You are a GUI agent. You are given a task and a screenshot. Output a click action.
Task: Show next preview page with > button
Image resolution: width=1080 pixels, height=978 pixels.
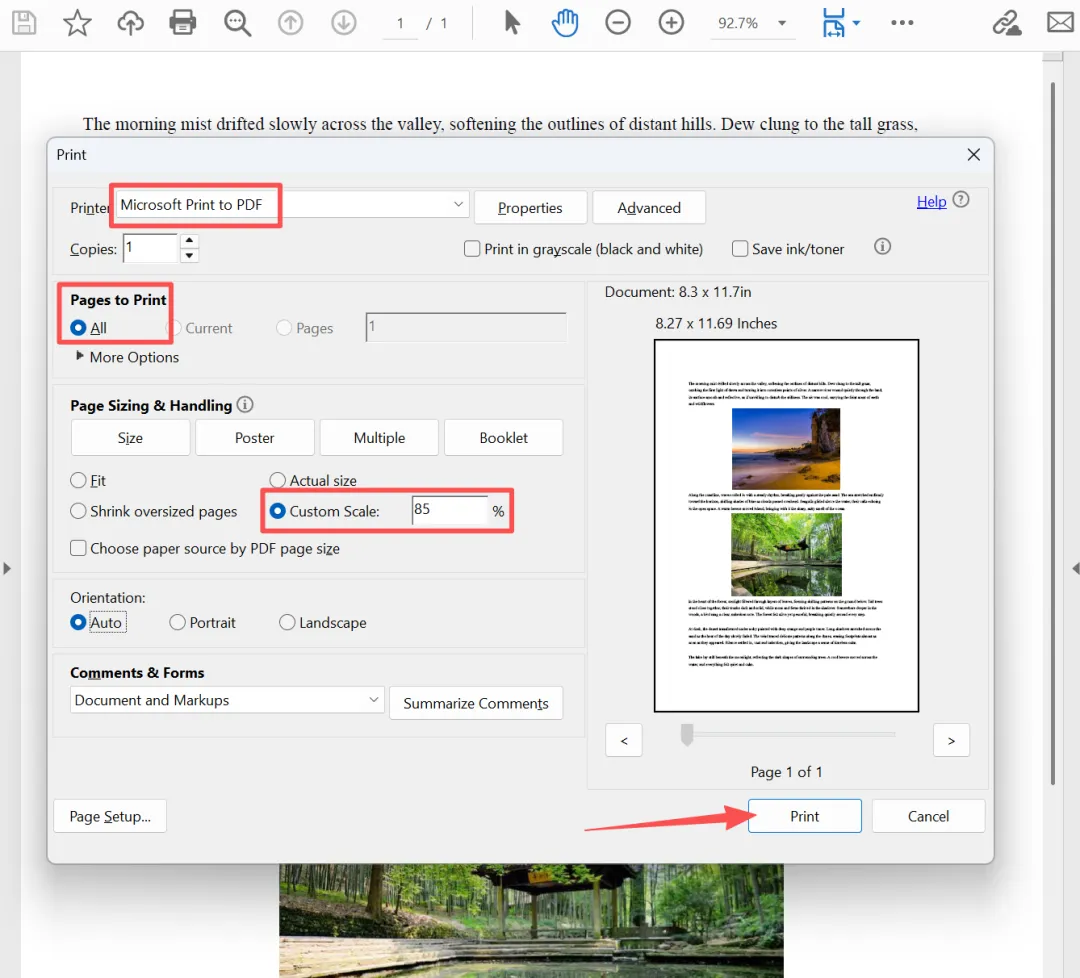pos(951,740)
